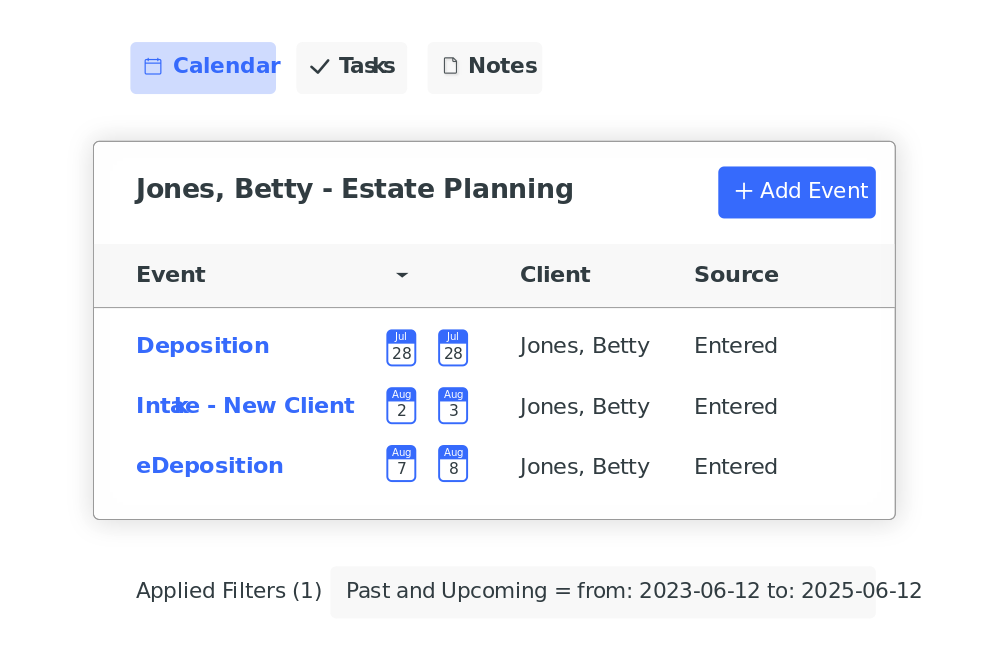Open the Intake - New Client event
The height and width of the screenshot is (665, 982).
(x=245, y=406)
